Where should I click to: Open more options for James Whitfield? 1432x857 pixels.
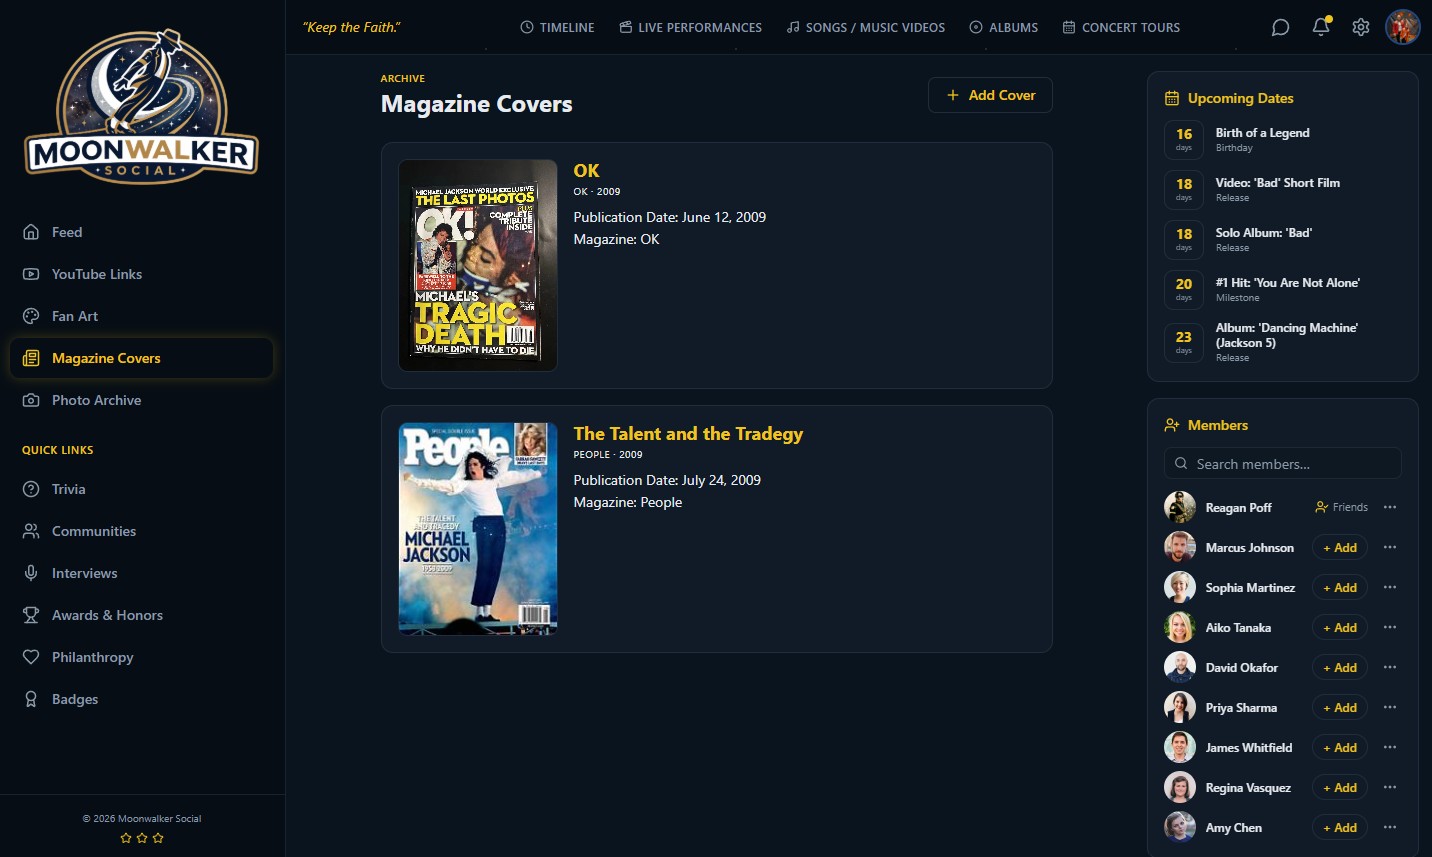[x=1390, y=747]
